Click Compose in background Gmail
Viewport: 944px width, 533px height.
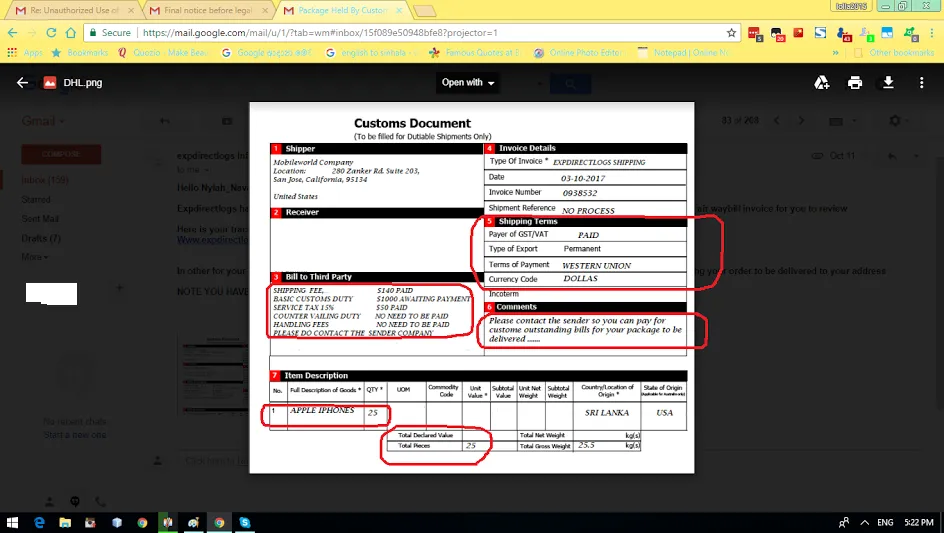(x=61, y=154)
